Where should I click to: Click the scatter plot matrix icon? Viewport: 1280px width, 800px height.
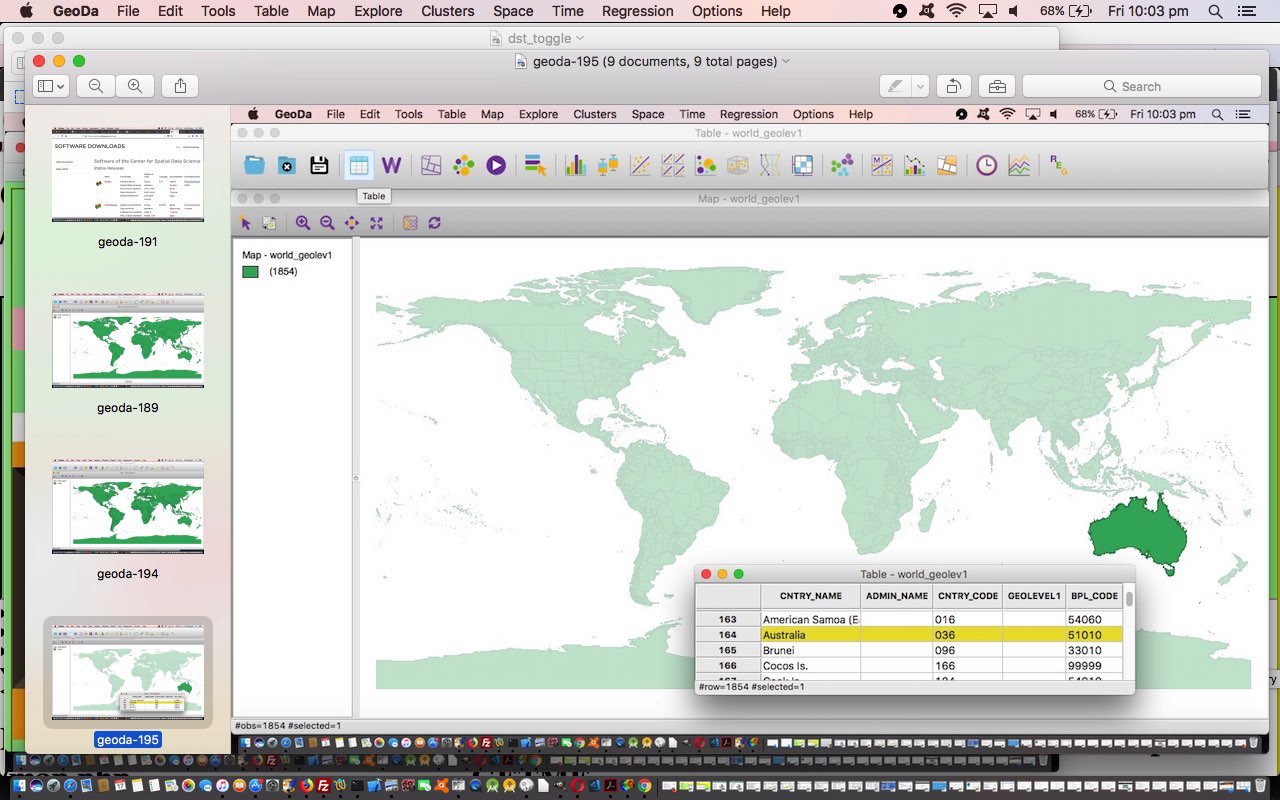[673, 165]
